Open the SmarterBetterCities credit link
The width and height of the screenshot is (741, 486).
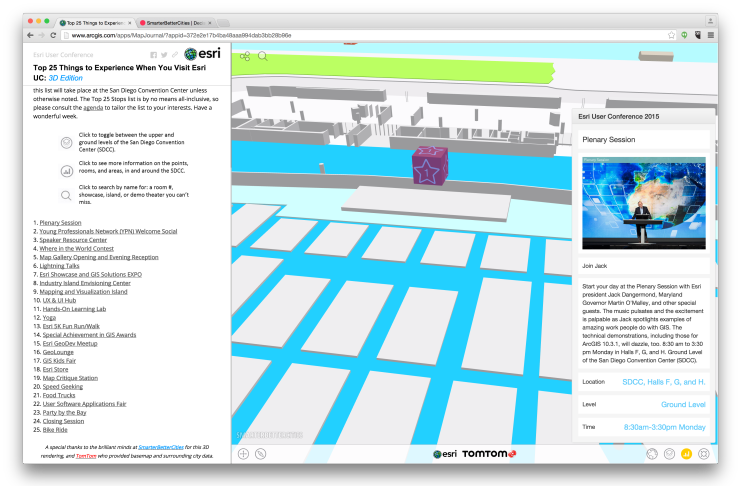coord(161,447)
